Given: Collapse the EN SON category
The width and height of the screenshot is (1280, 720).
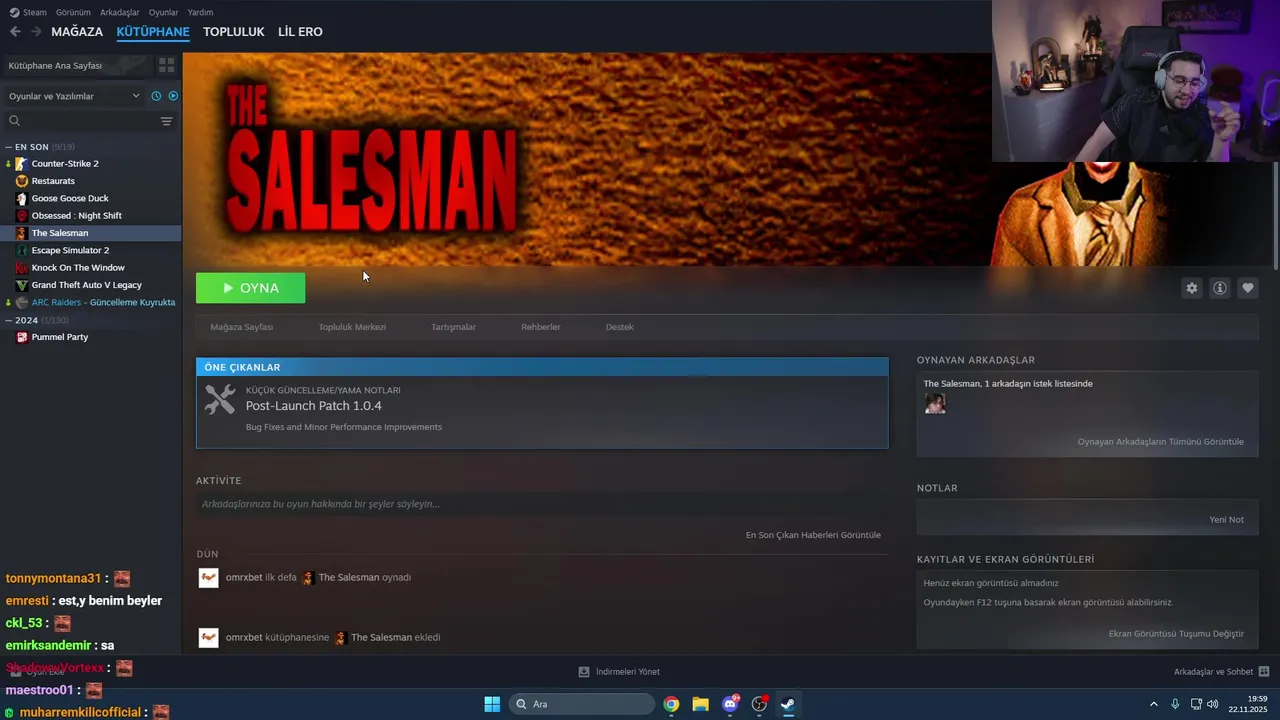Looking at the screenshot, I should tap(9, 147).
